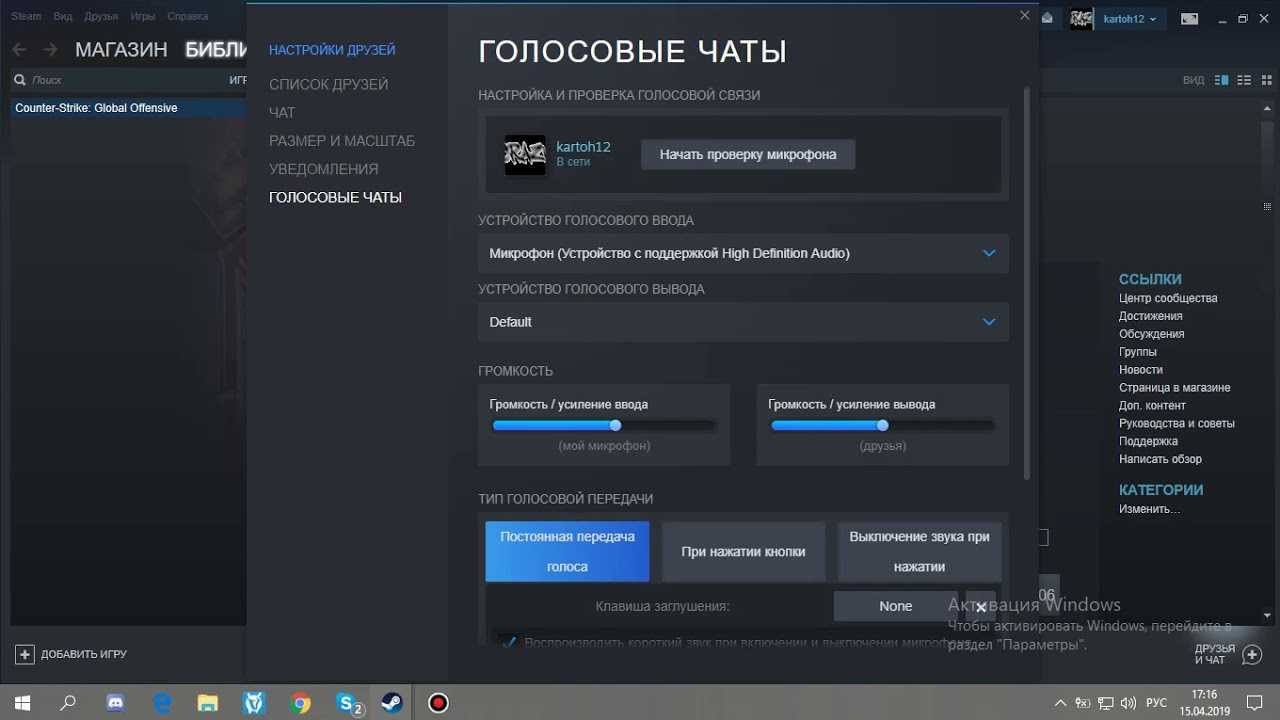Open Guides link (Руководства и советы)
This screenshot has height=720, width=1280.
pos(1177,423)
